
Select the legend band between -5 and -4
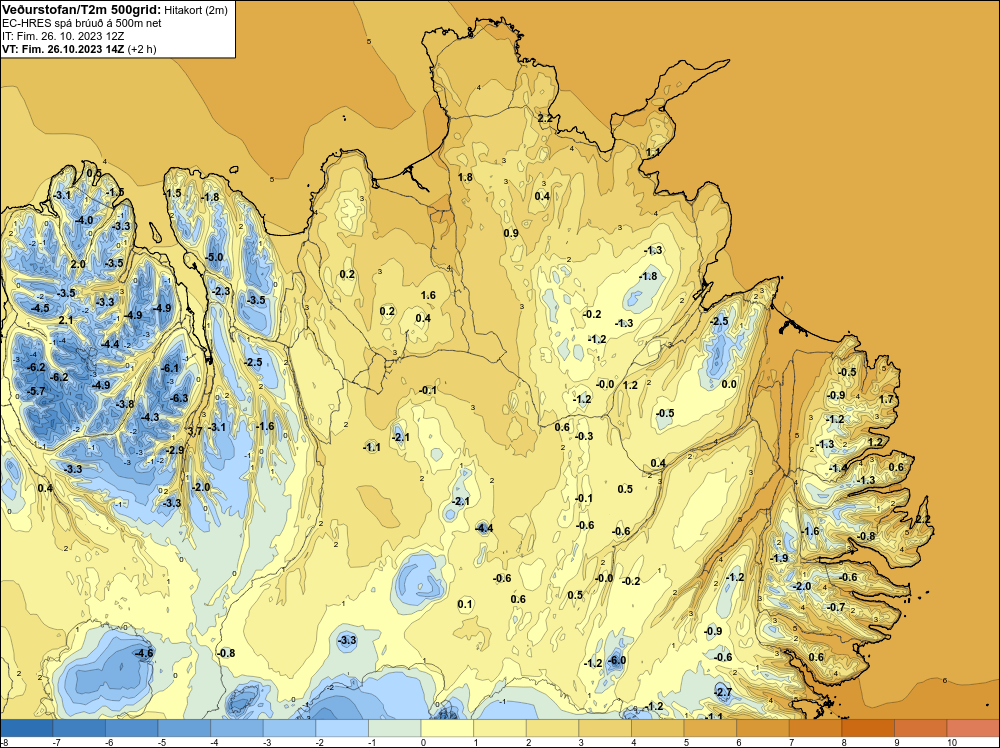click(184, 728)
